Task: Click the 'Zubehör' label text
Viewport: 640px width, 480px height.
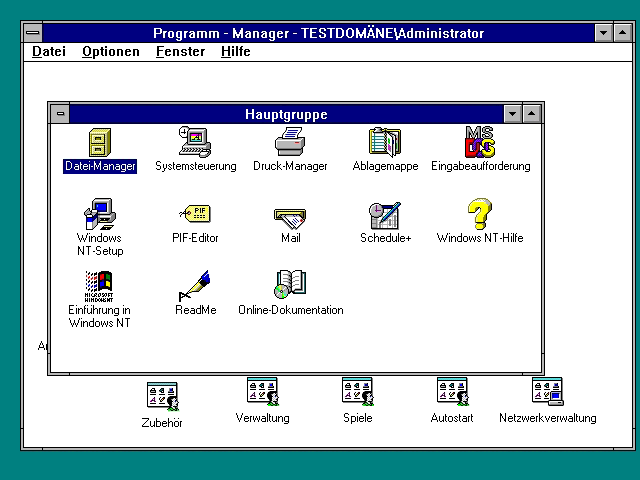Action: tap(162, 423)
